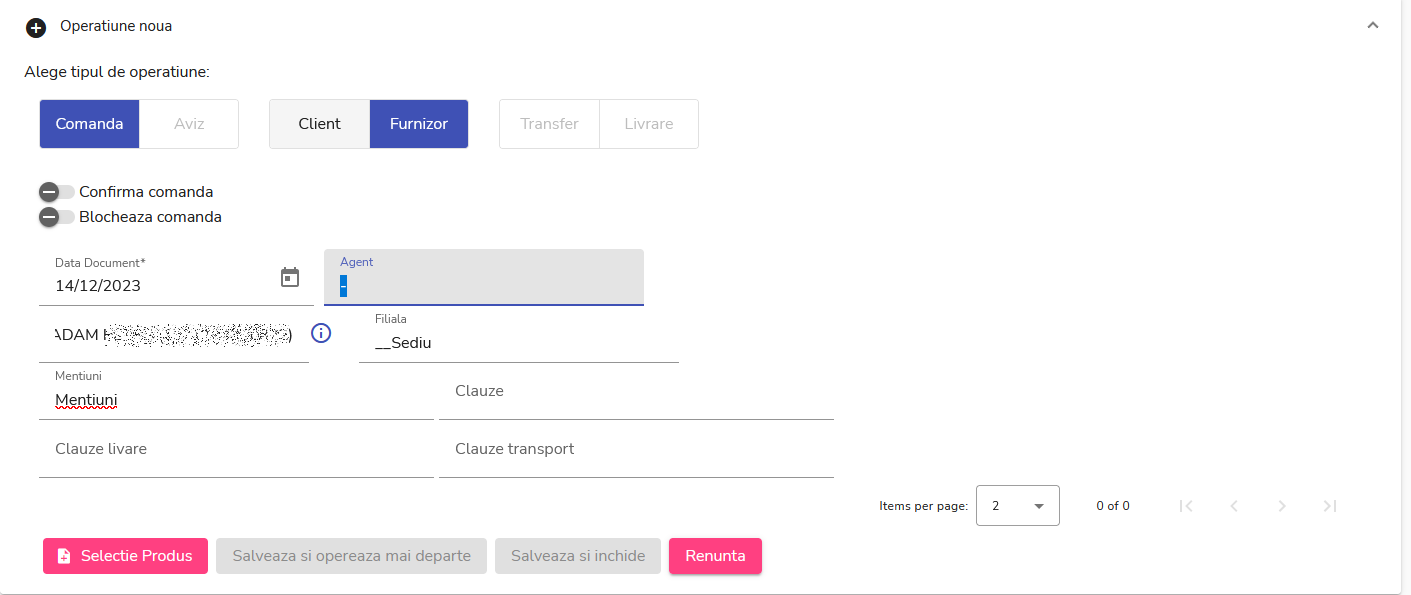Click the Renunta button
1411x595 pixels.
(x=715, y=556)
